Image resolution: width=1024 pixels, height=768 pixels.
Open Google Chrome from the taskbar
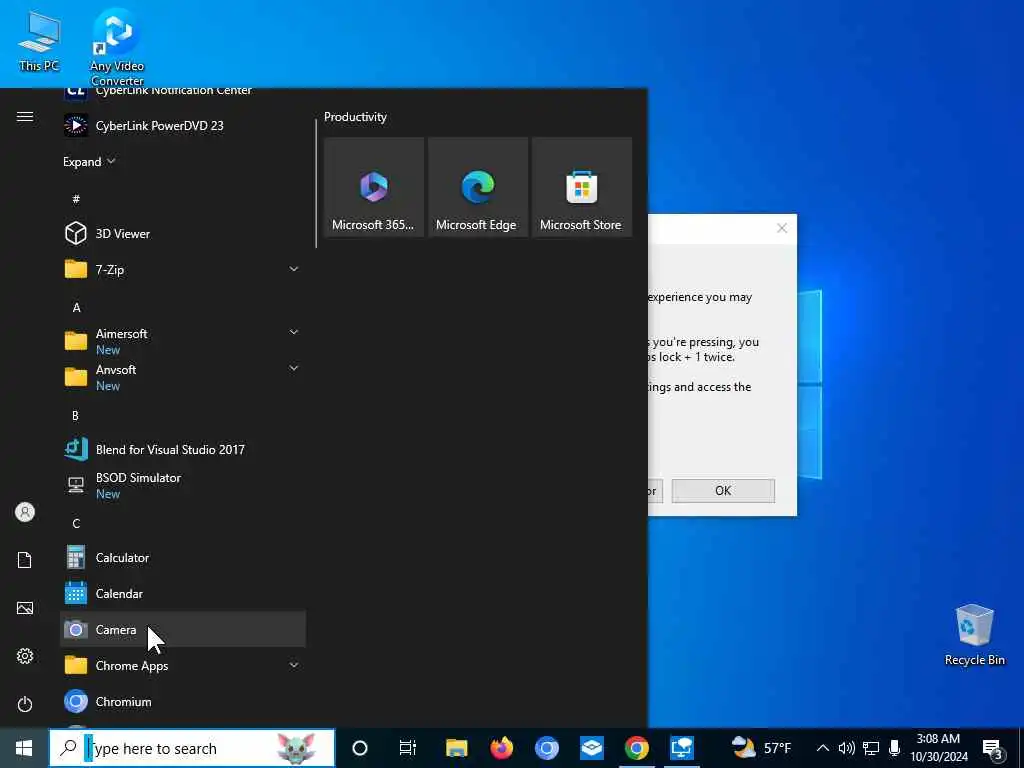coord(637,748)
